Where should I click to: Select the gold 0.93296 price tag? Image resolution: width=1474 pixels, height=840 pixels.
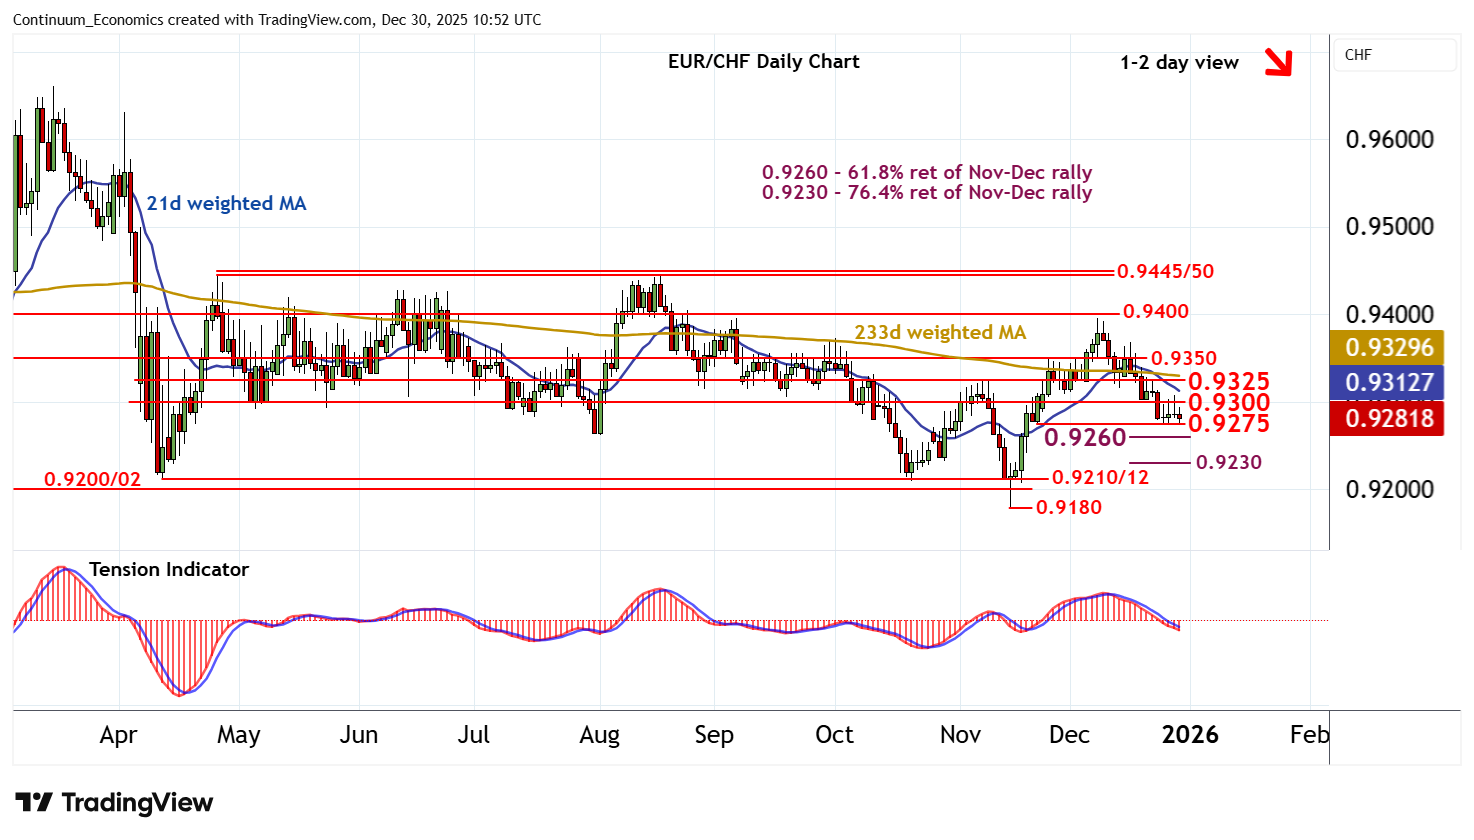point(1388,348)
